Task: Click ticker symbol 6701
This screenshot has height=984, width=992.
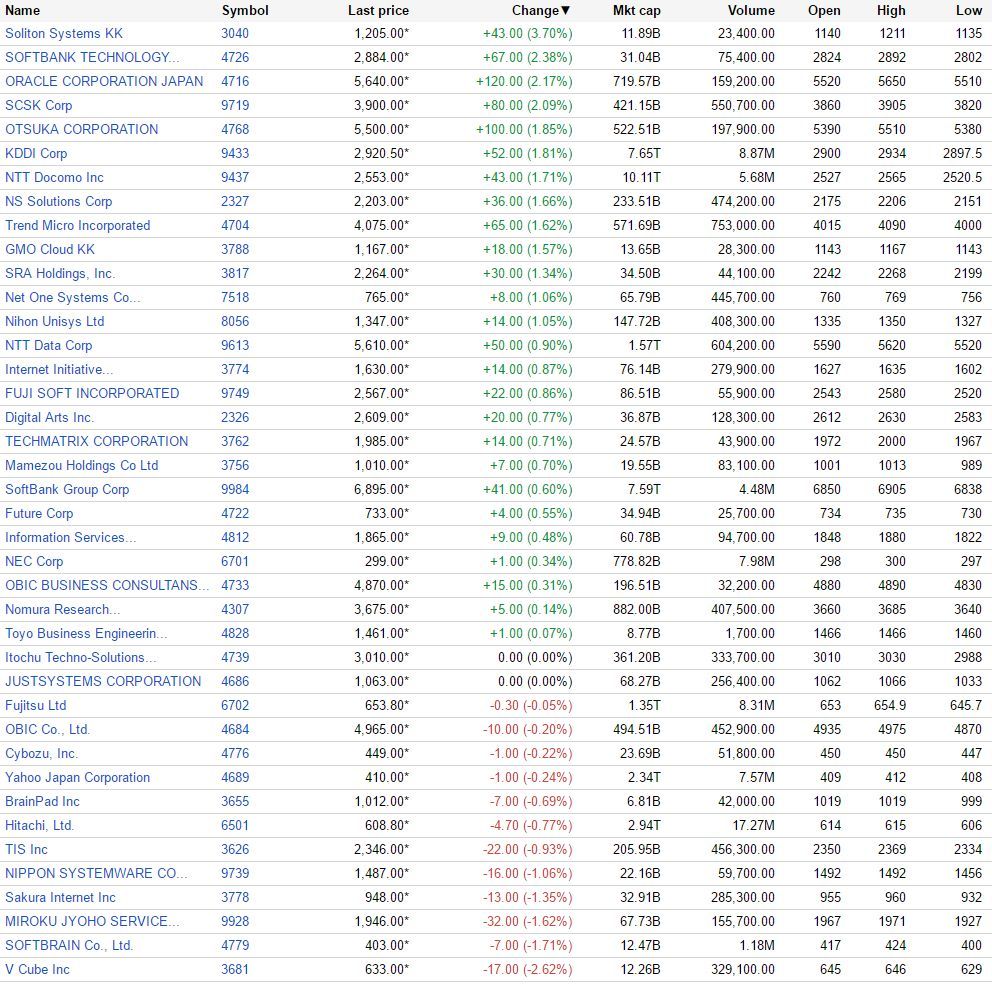Action: click(235, 563)
